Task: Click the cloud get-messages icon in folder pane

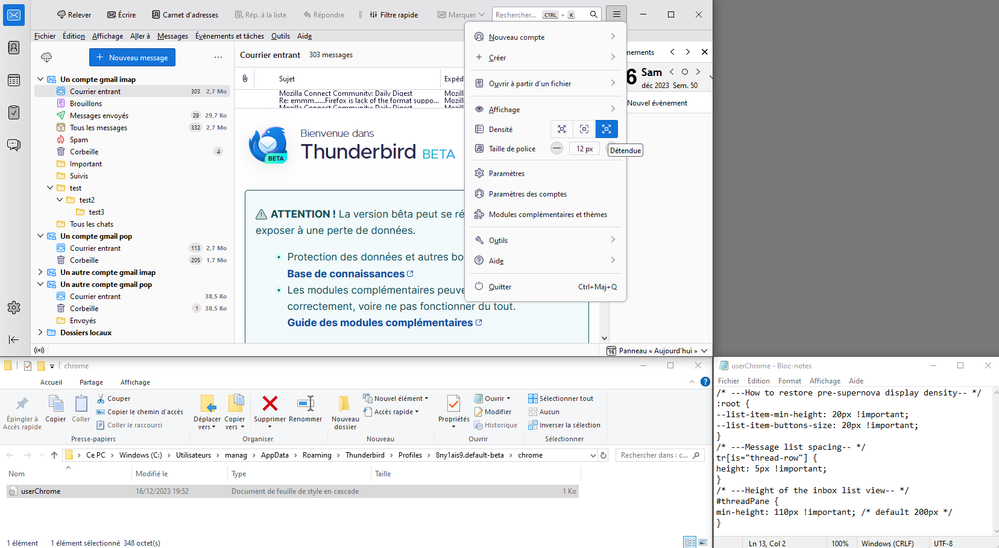Action: [47, 57]
